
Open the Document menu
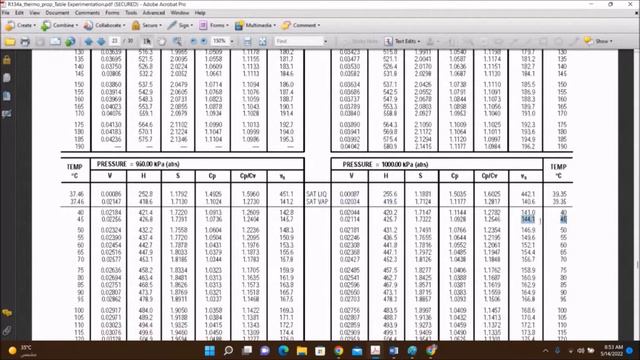point(57,13)
